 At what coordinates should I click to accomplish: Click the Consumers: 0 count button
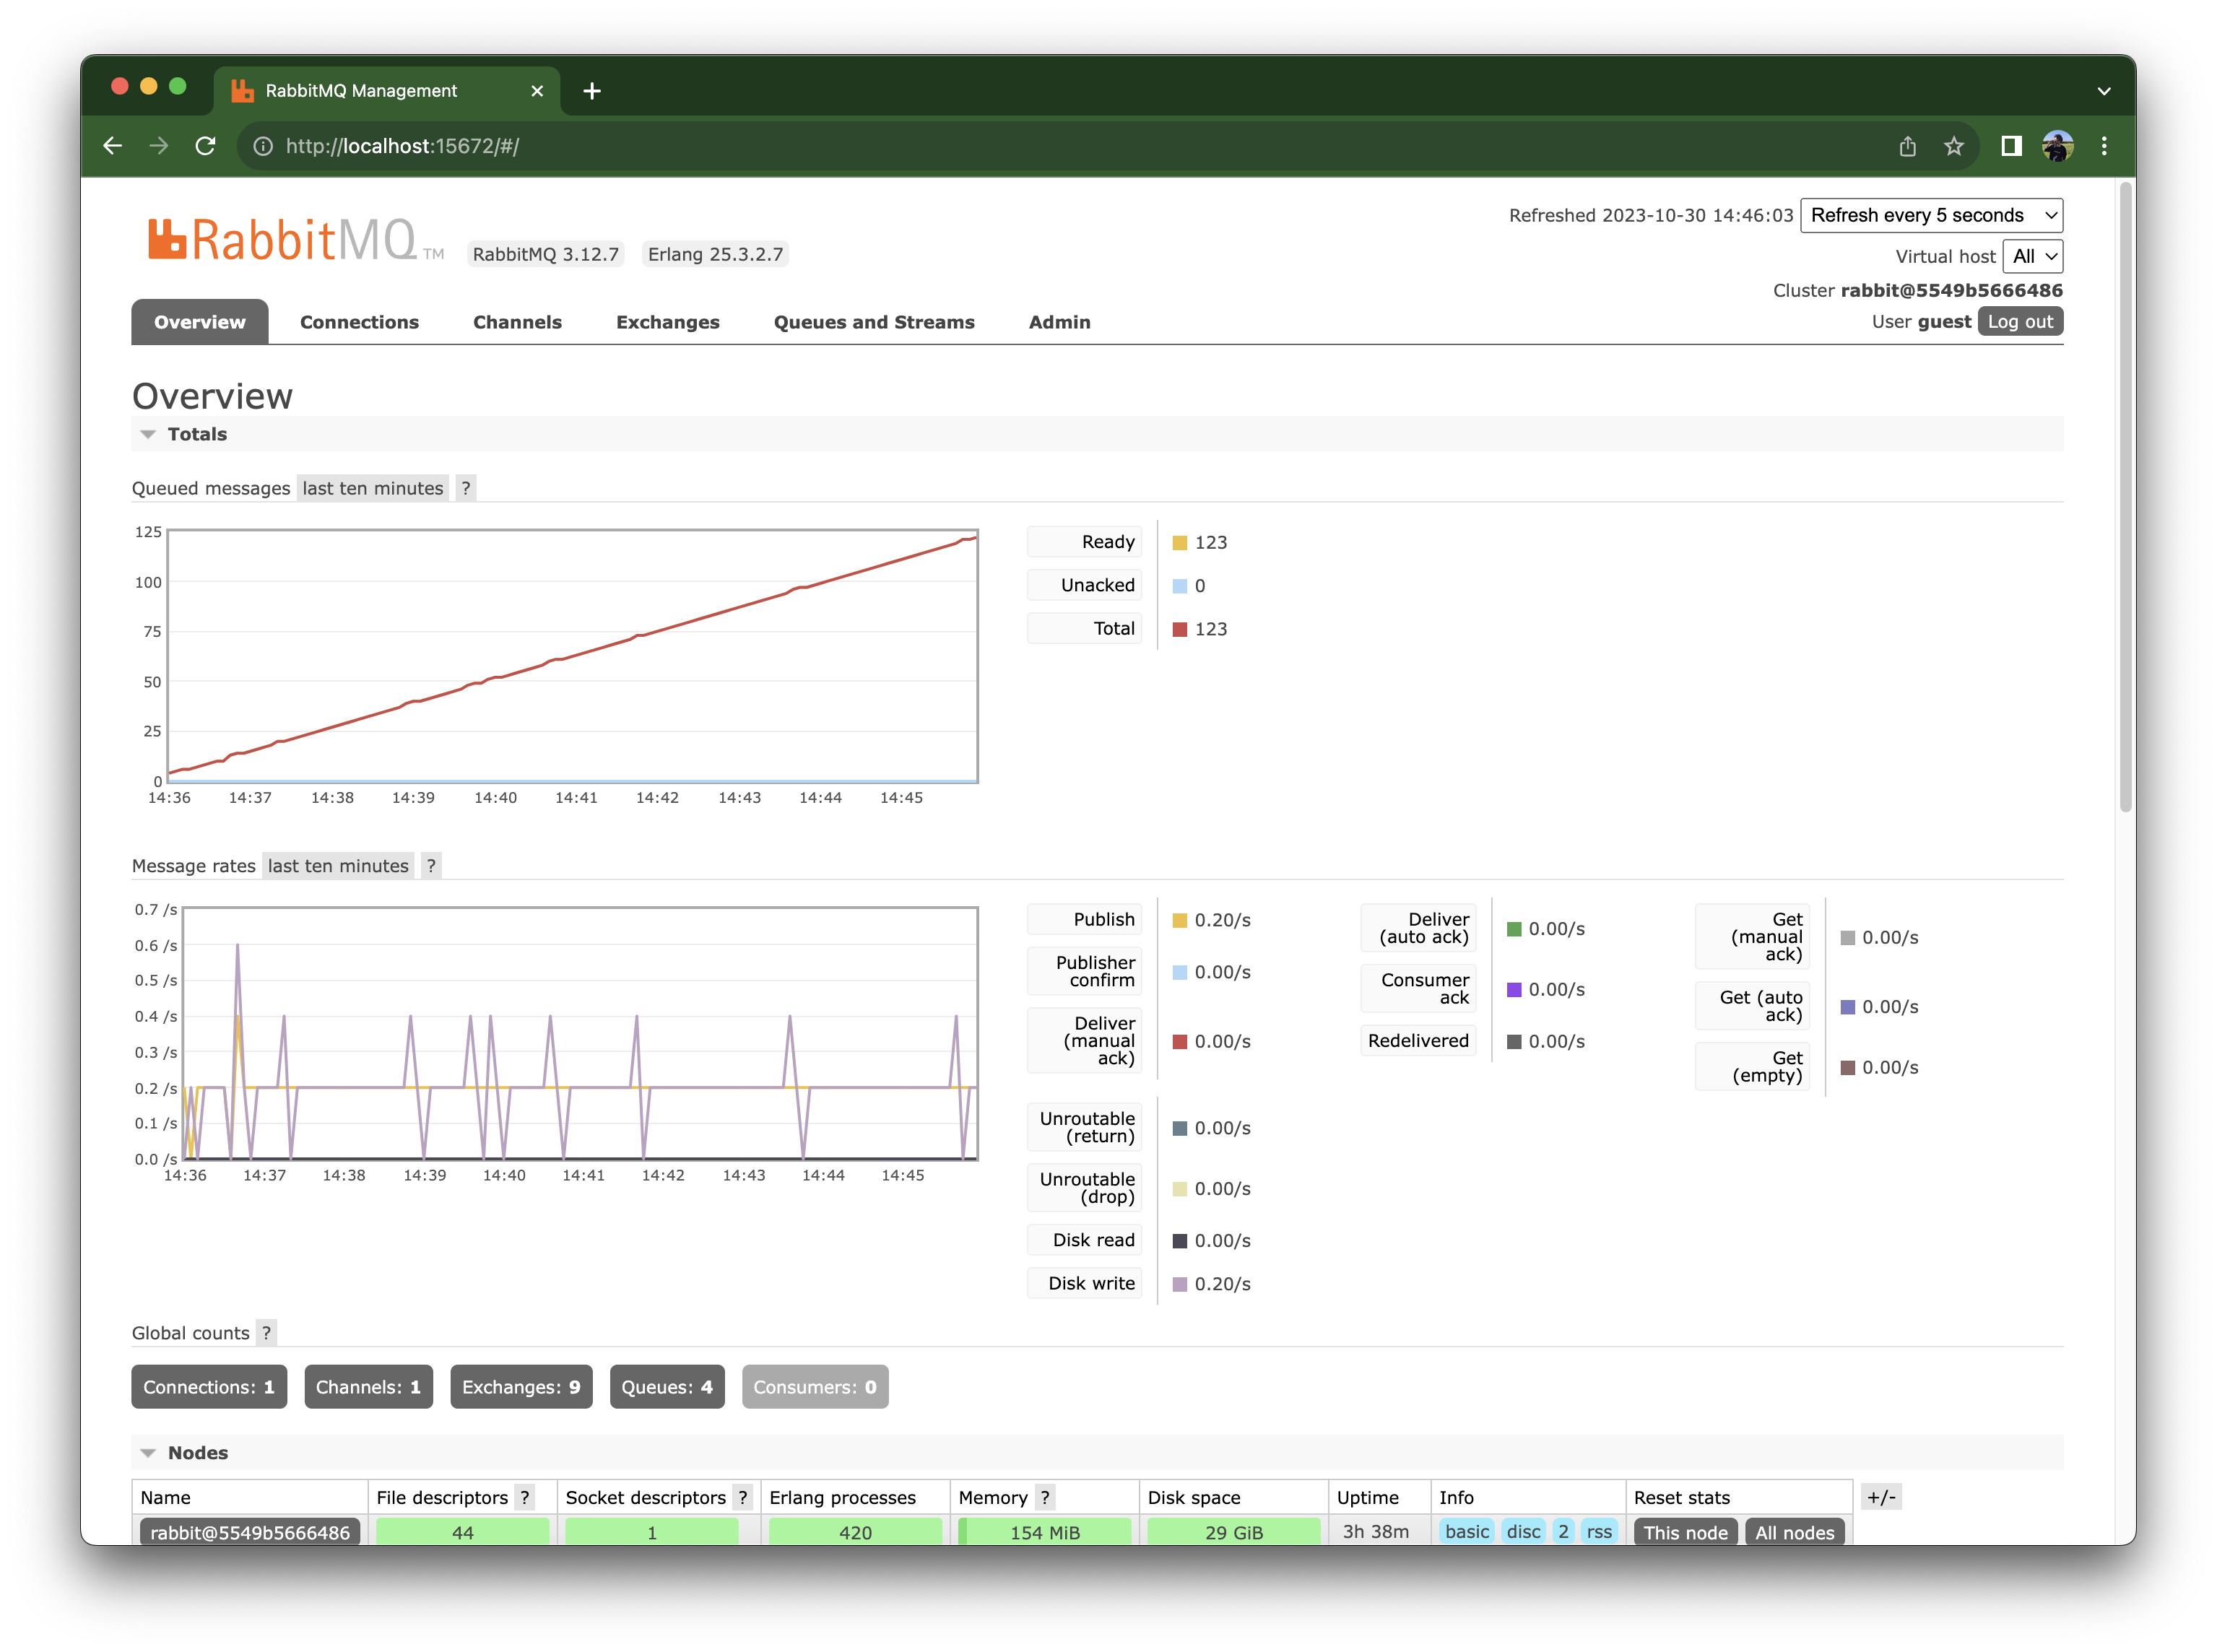click(x=815, y=1387)
